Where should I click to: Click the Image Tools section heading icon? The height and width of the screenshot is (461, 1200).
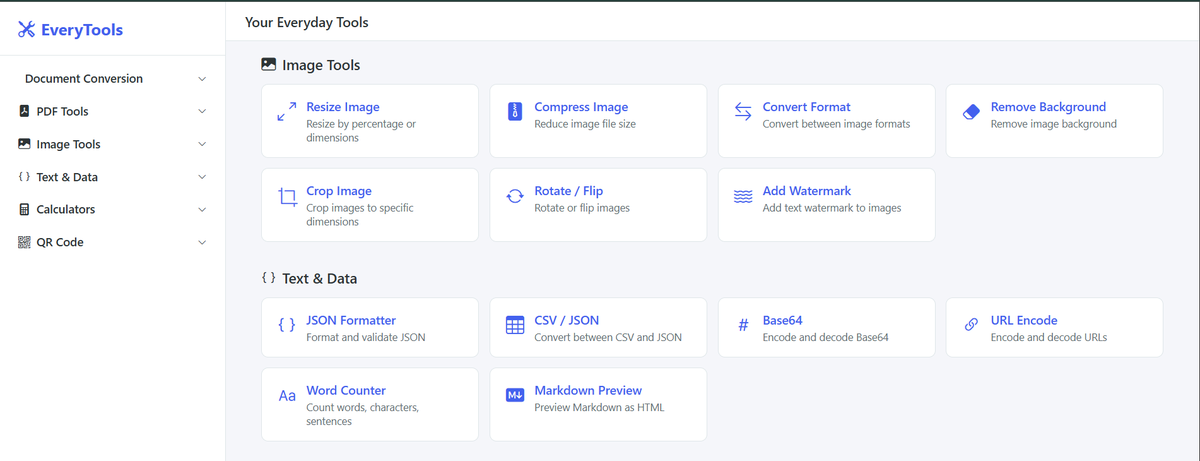[x=268, y=64]
